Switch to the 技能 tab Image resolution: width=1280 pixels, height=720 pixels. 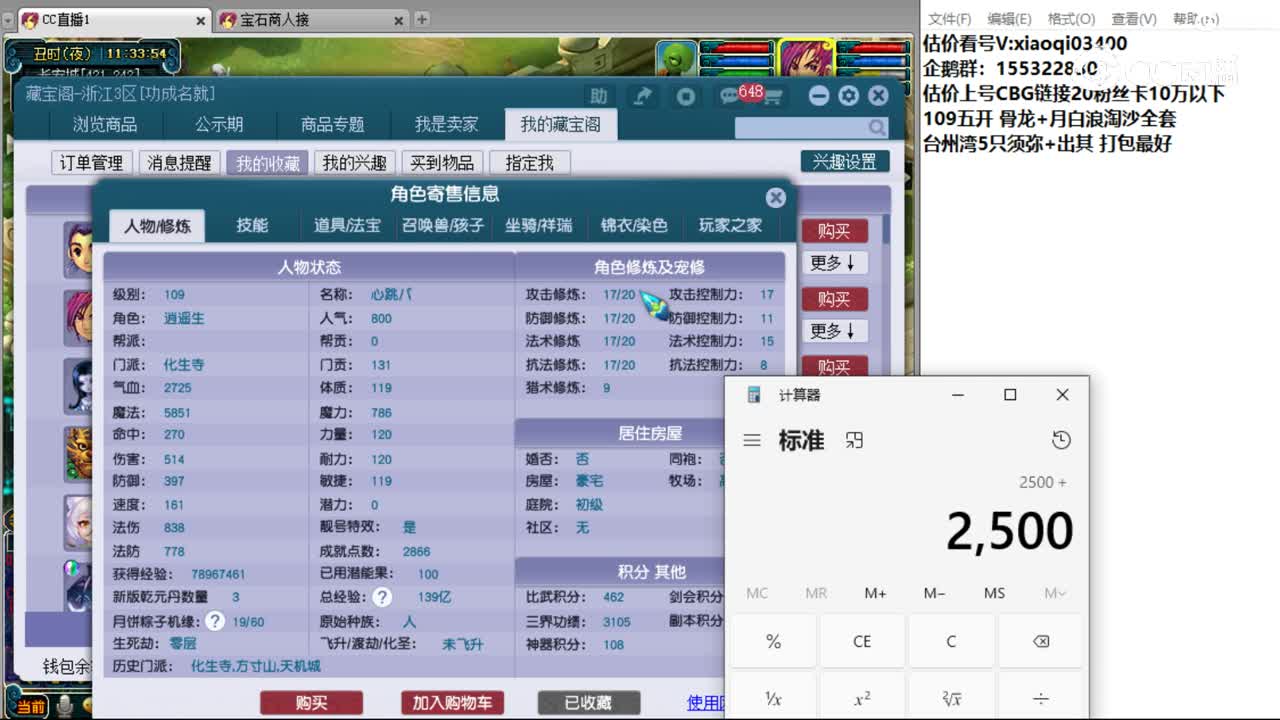coord(255,226)
